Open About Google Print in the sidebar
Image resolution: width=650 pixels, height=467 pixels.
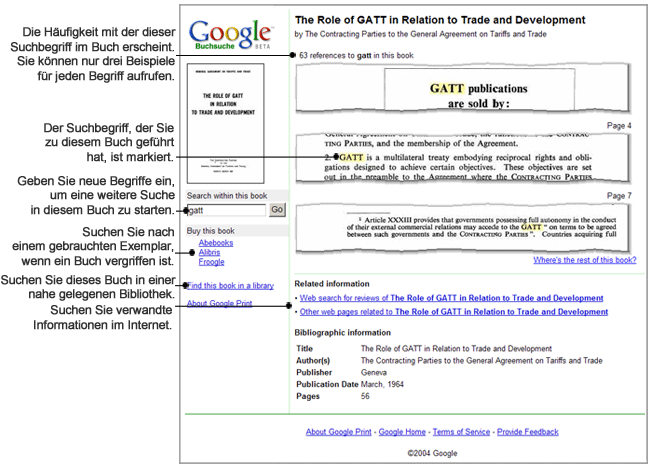tap(225, 303)
